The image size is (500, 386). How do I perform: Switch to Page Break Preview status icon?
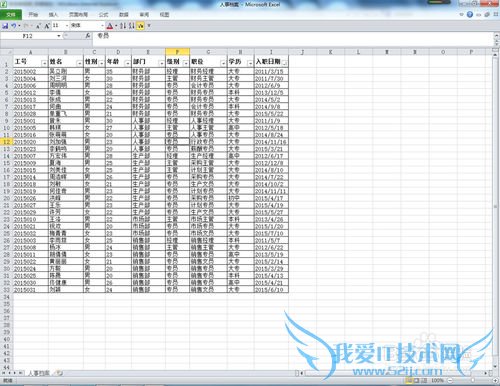point(424,380)
